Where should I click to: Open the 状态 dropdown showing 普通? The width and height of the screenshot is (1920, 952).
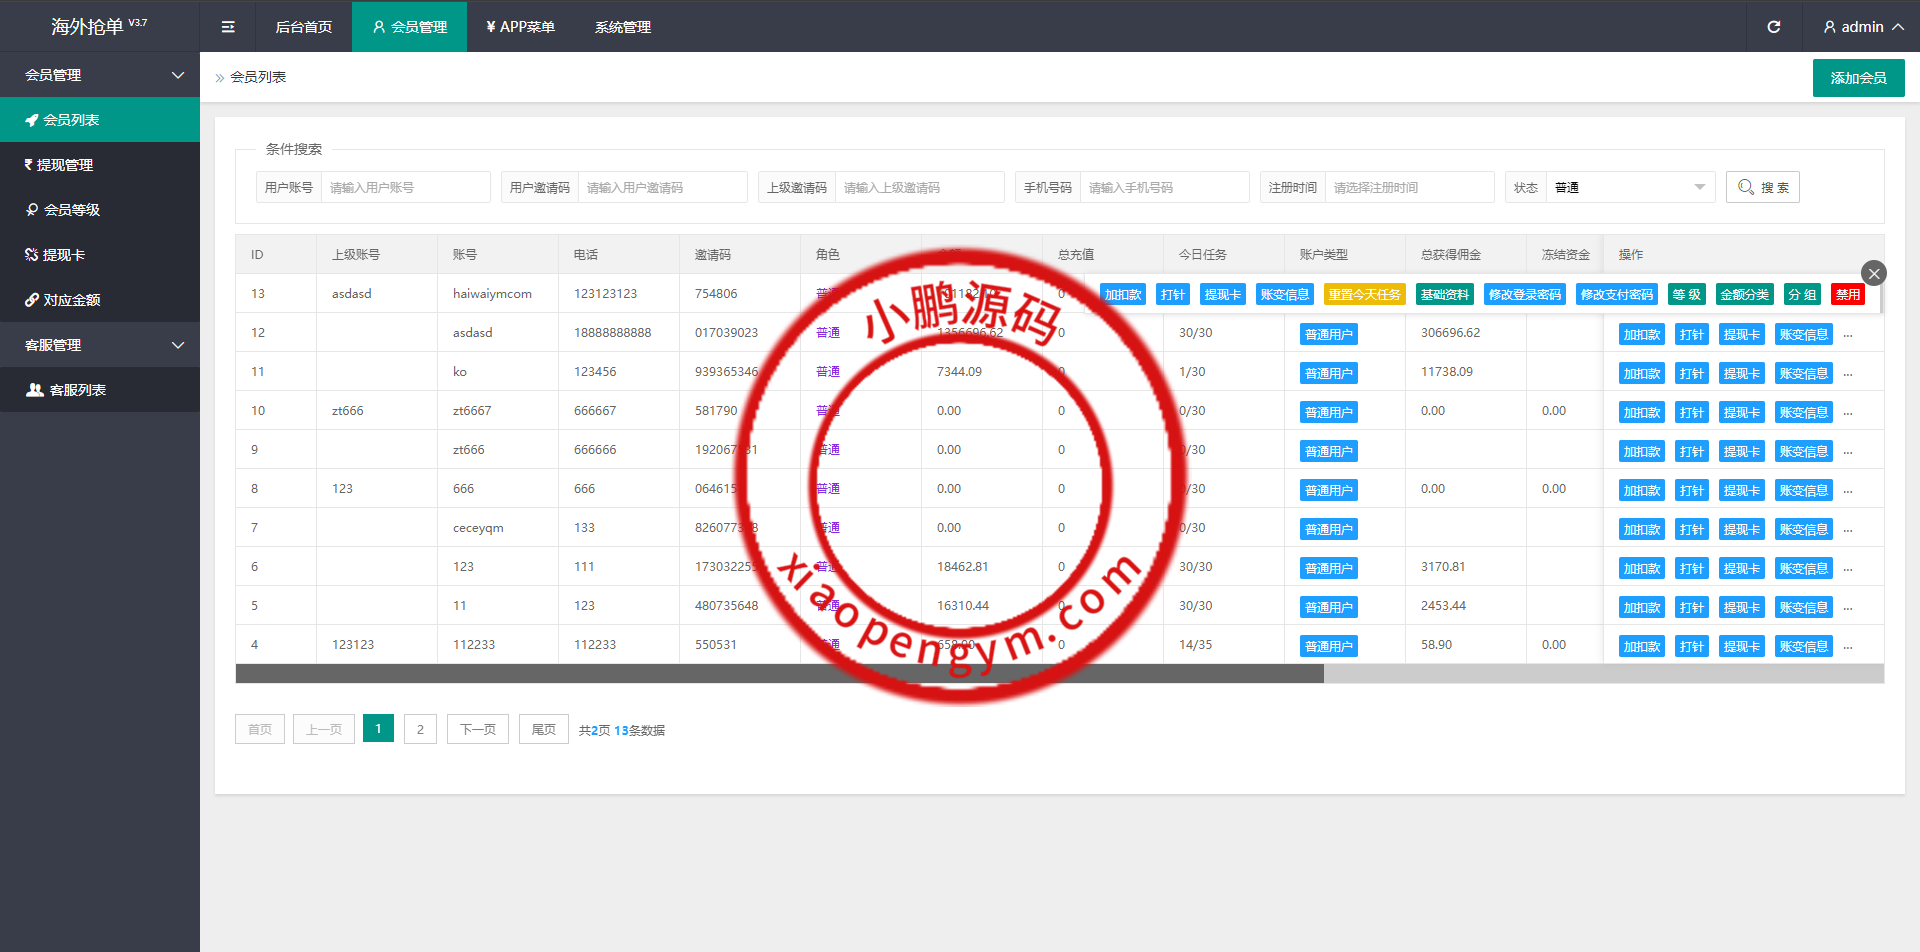pyautogui.click(x=1629, y=187)
